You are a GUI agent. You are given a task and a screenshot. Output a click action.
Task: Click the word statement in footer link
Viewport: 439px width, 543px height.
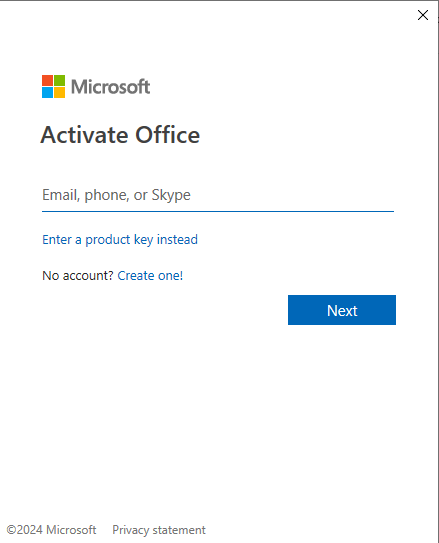[x=179, y=530]
